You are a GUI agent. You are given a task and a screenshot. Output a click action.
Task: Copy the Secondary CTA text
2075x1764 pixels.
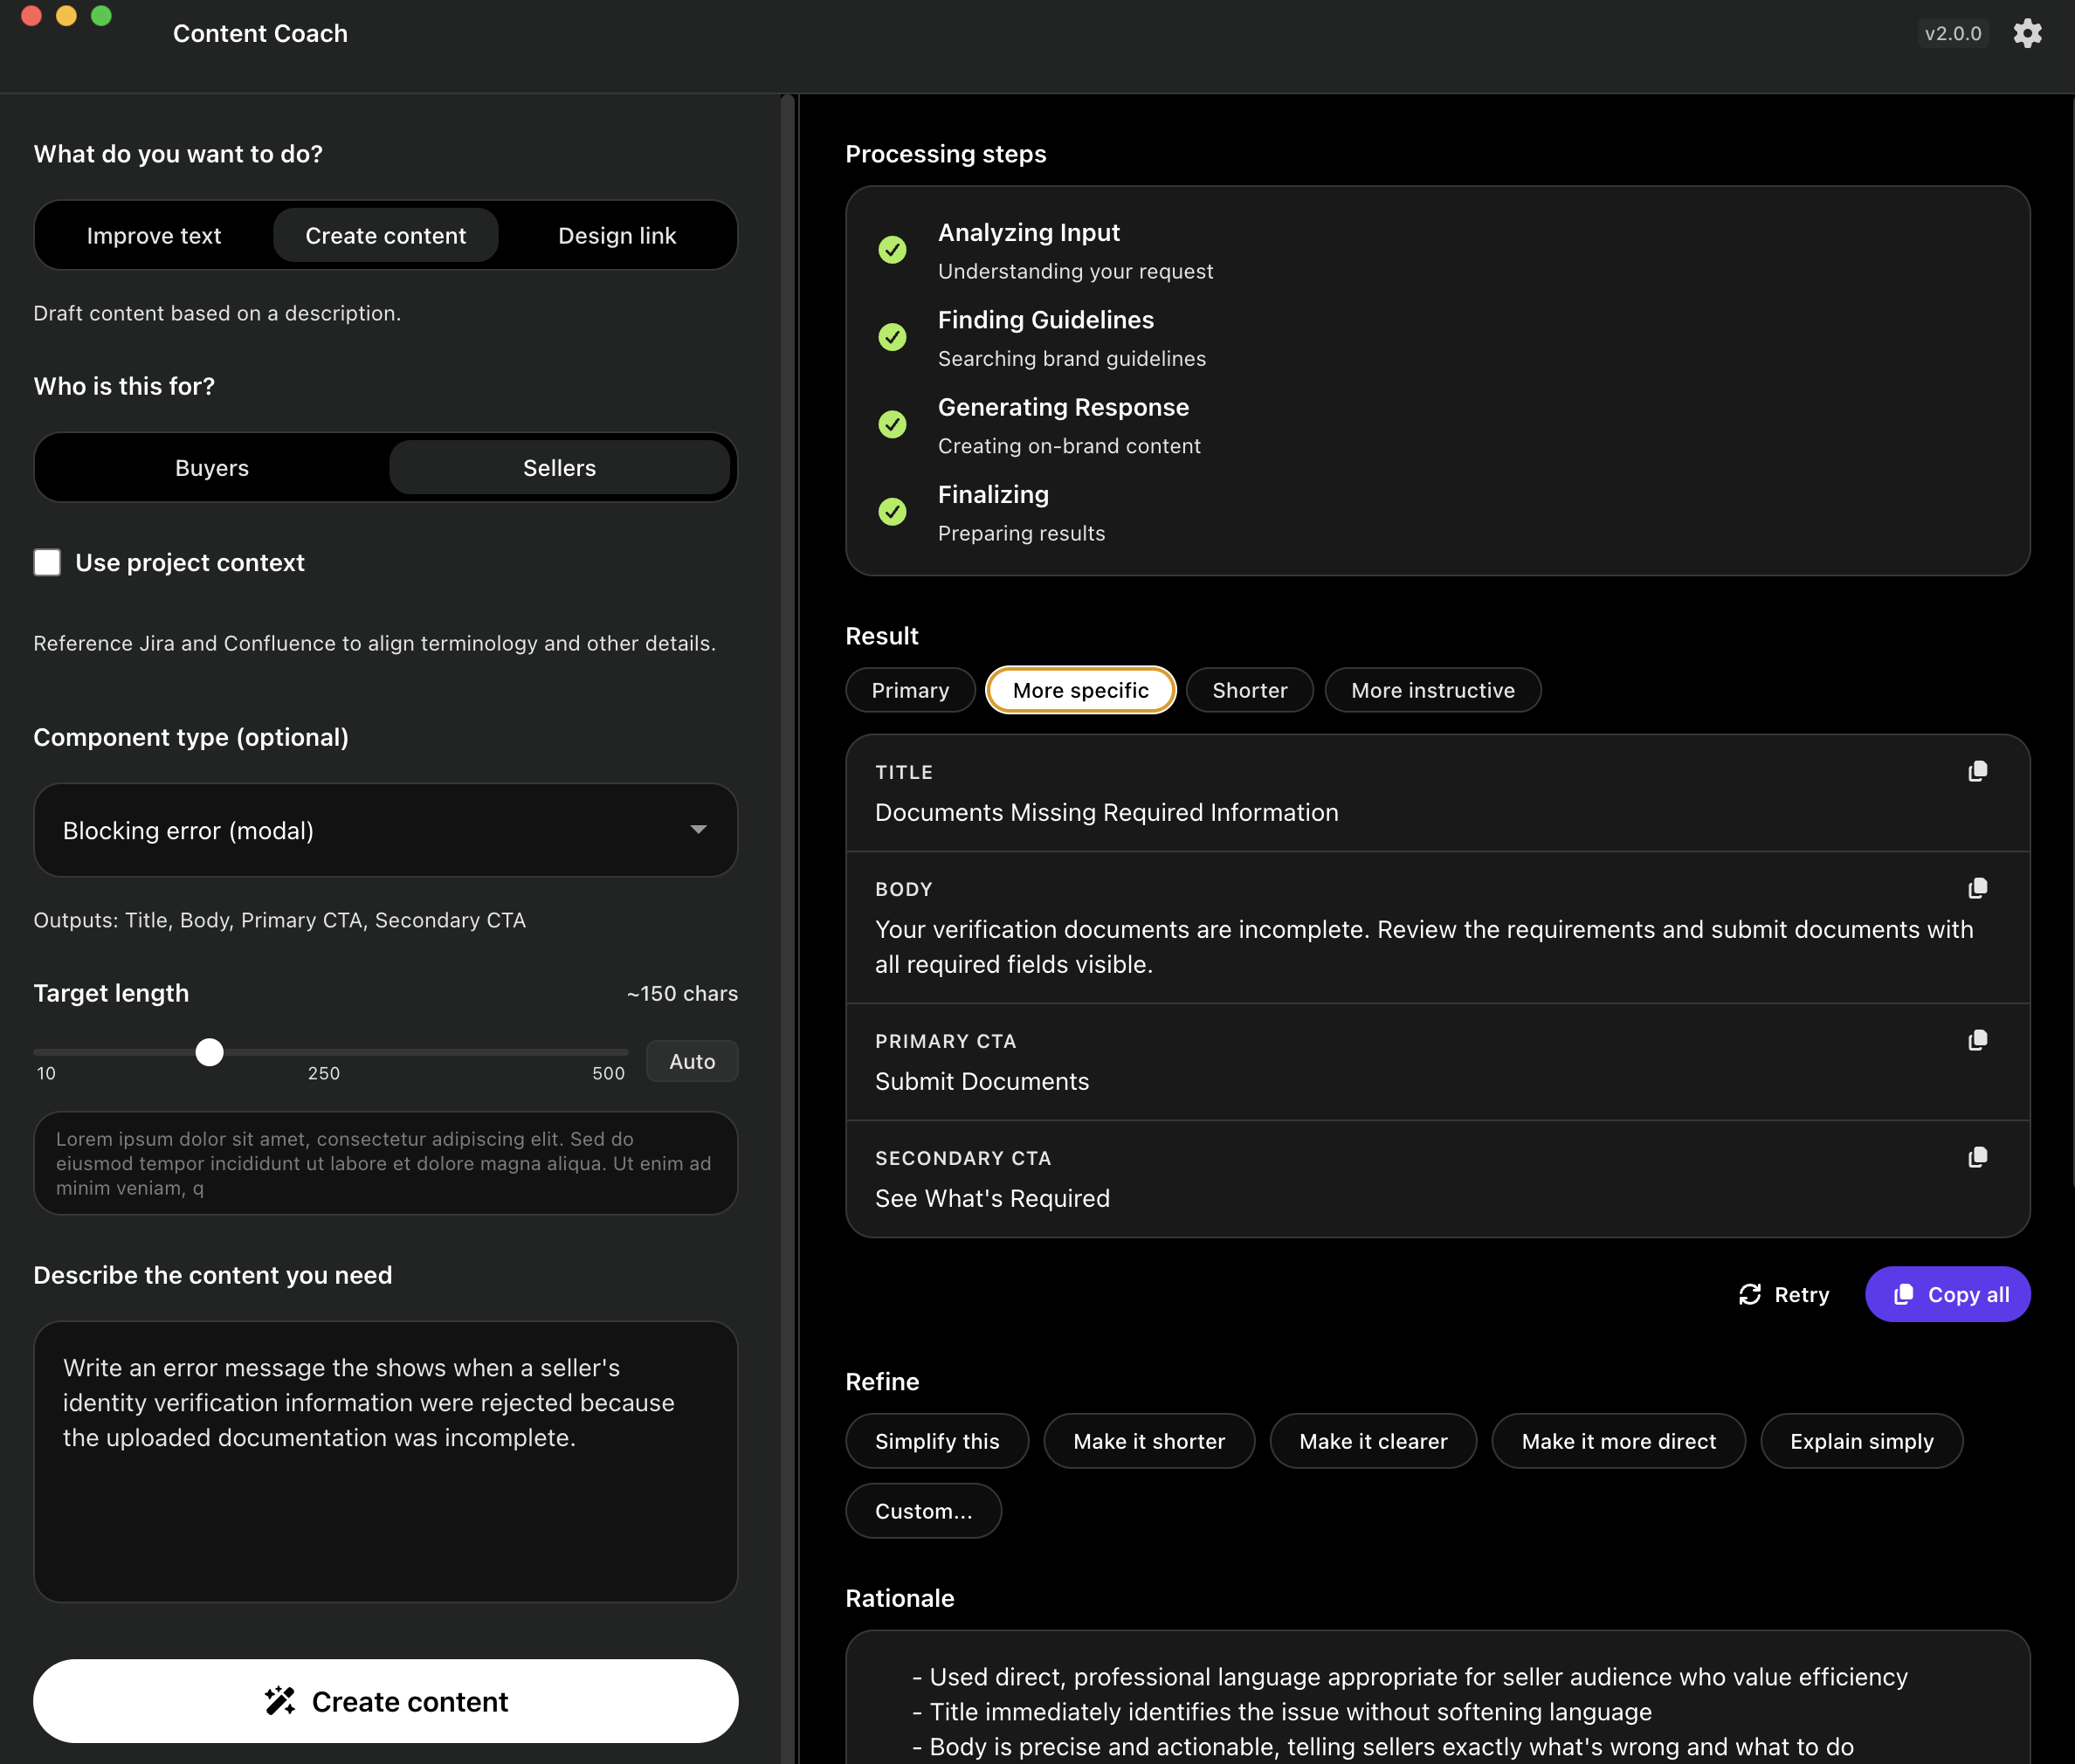[1977, 1157]
